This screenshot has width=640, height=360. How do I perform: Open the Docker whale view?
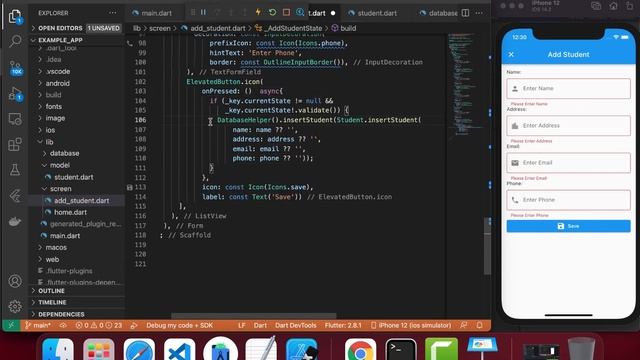15,221
